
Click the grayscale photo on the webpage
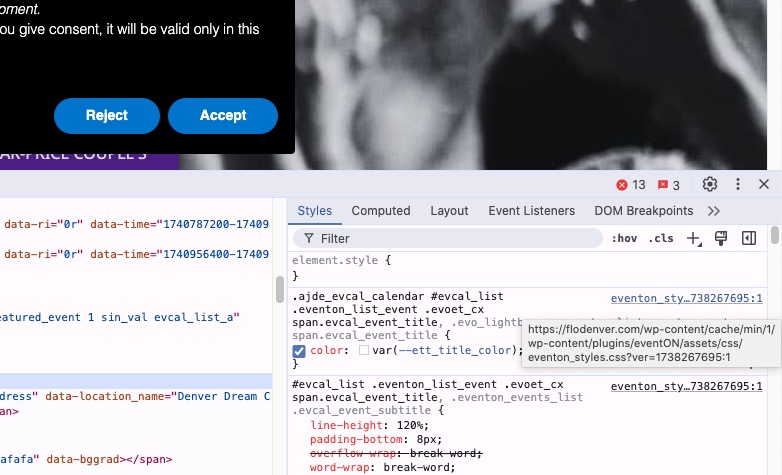[x=531, y=85]
